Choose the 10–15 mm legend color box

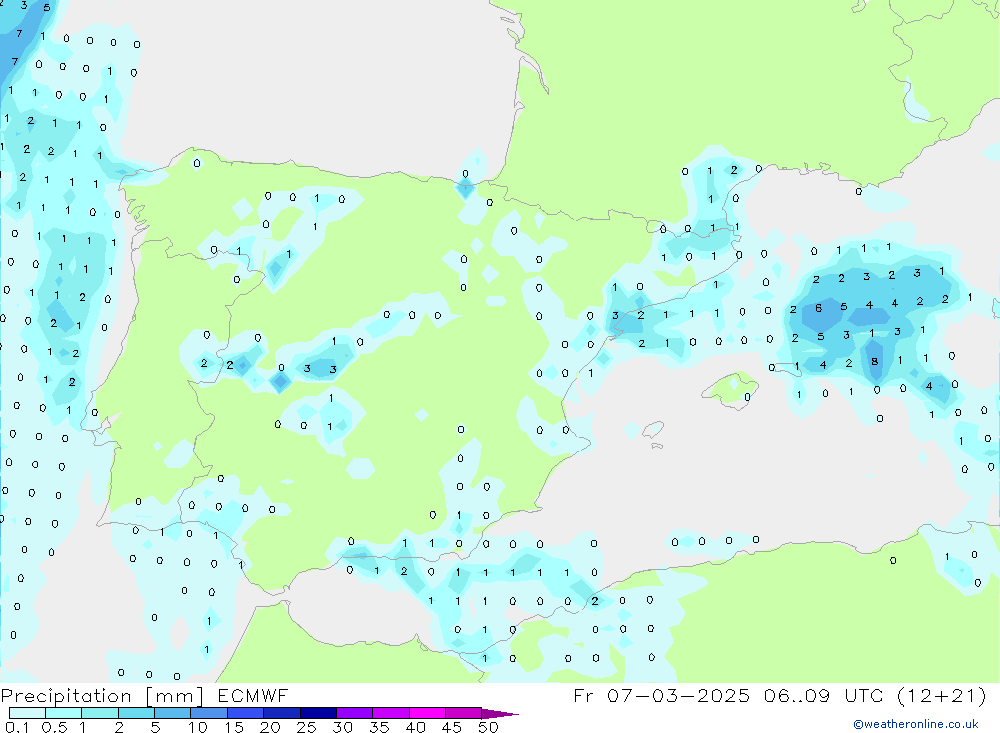(x=209, y=713)
